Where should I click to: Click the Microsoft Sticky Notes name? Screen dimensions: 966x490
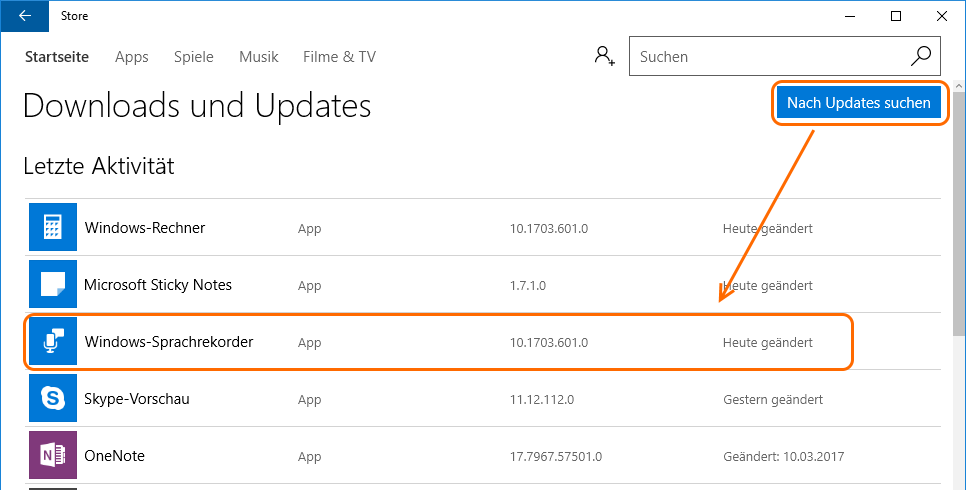[158, 285]
